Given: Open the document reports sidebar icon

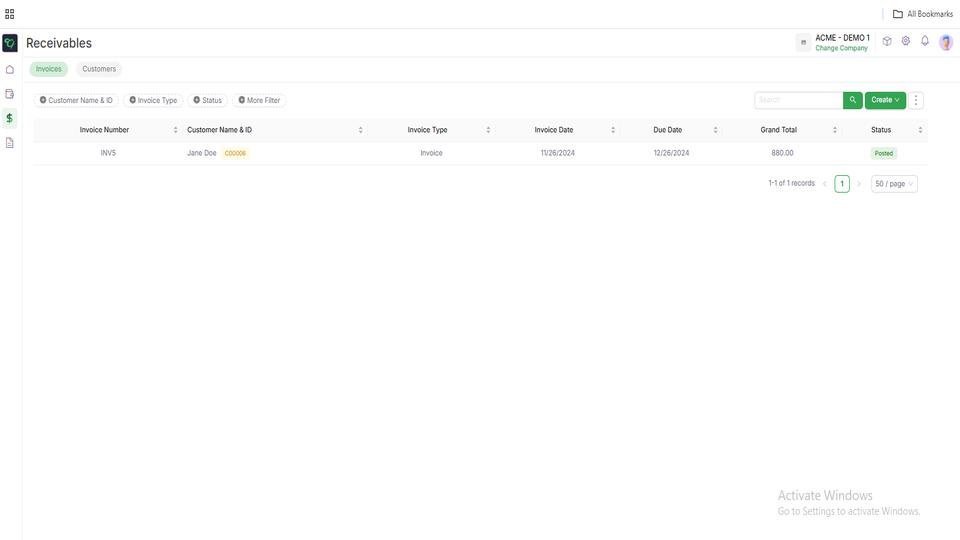Looking at the screenshot, I should (10, 143).
